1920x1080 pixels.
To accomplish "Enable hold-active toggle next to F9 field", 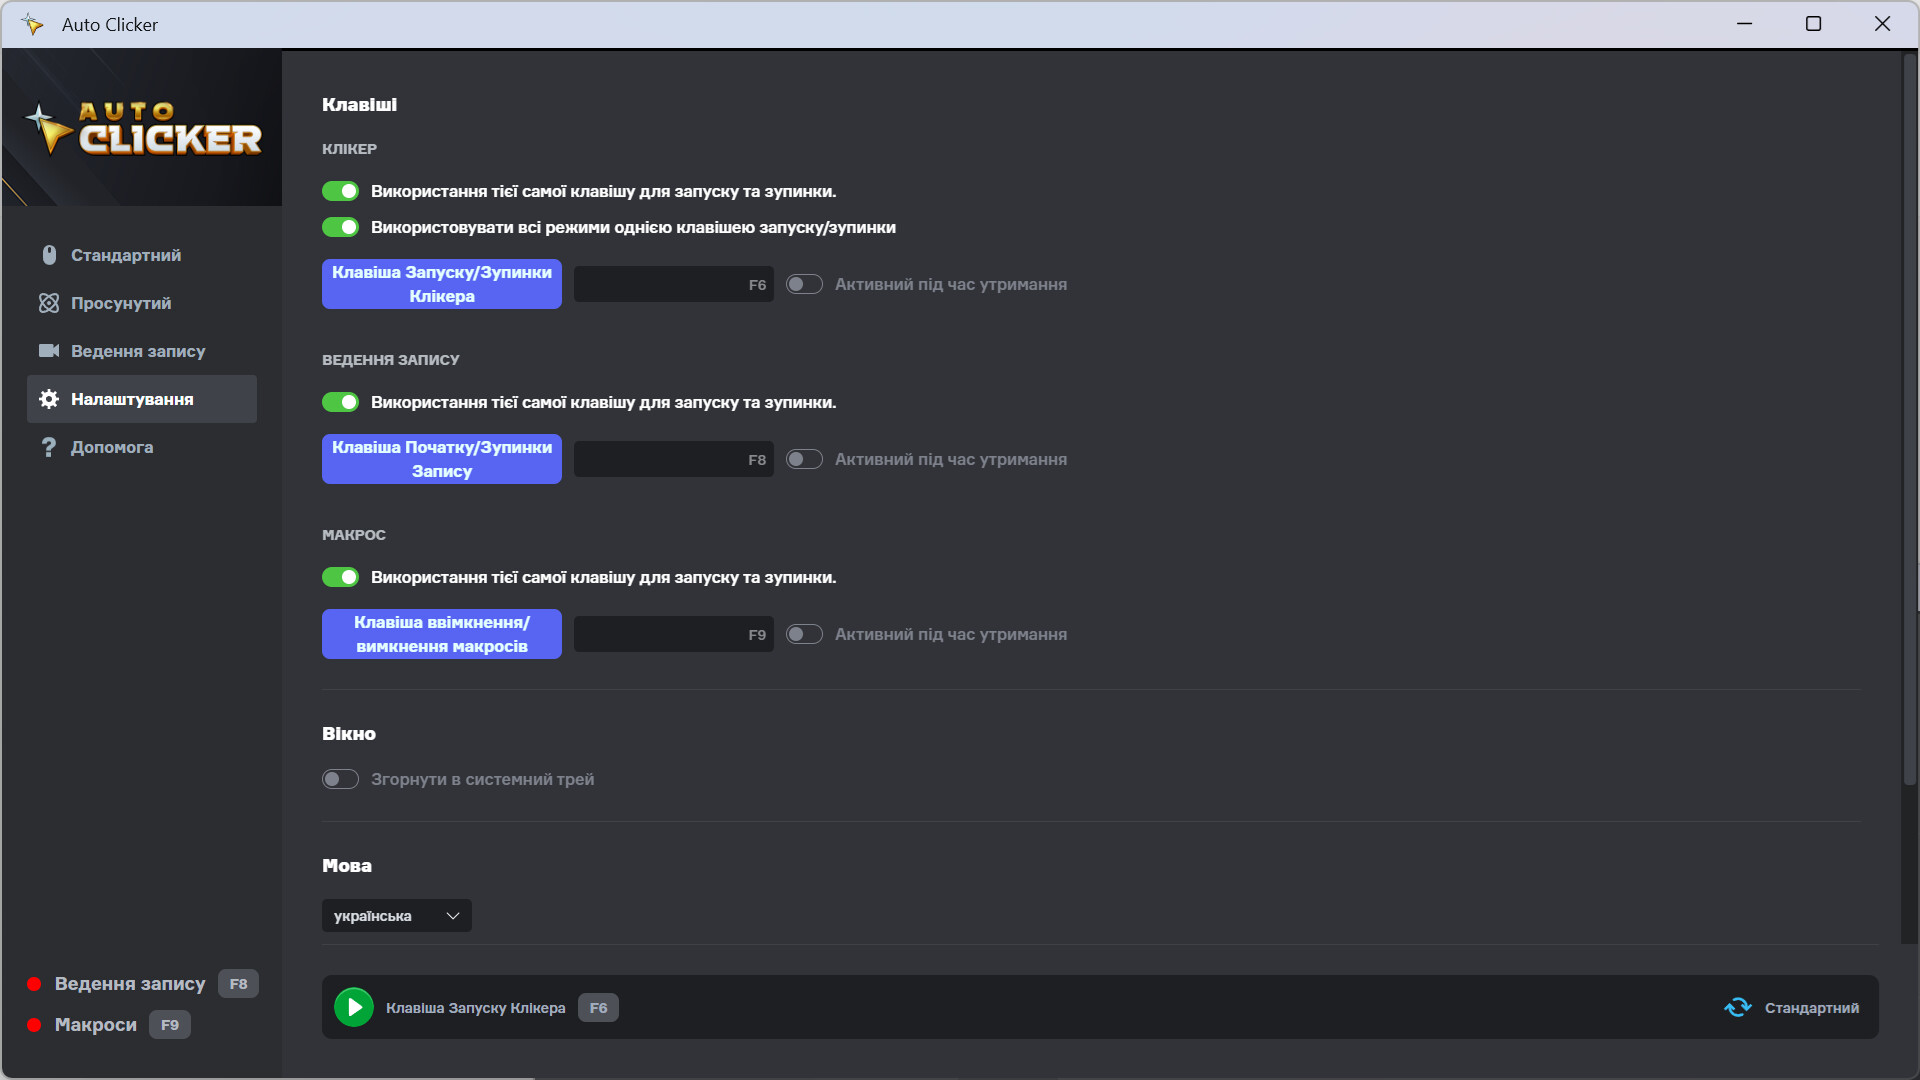I will pos(804,634).
